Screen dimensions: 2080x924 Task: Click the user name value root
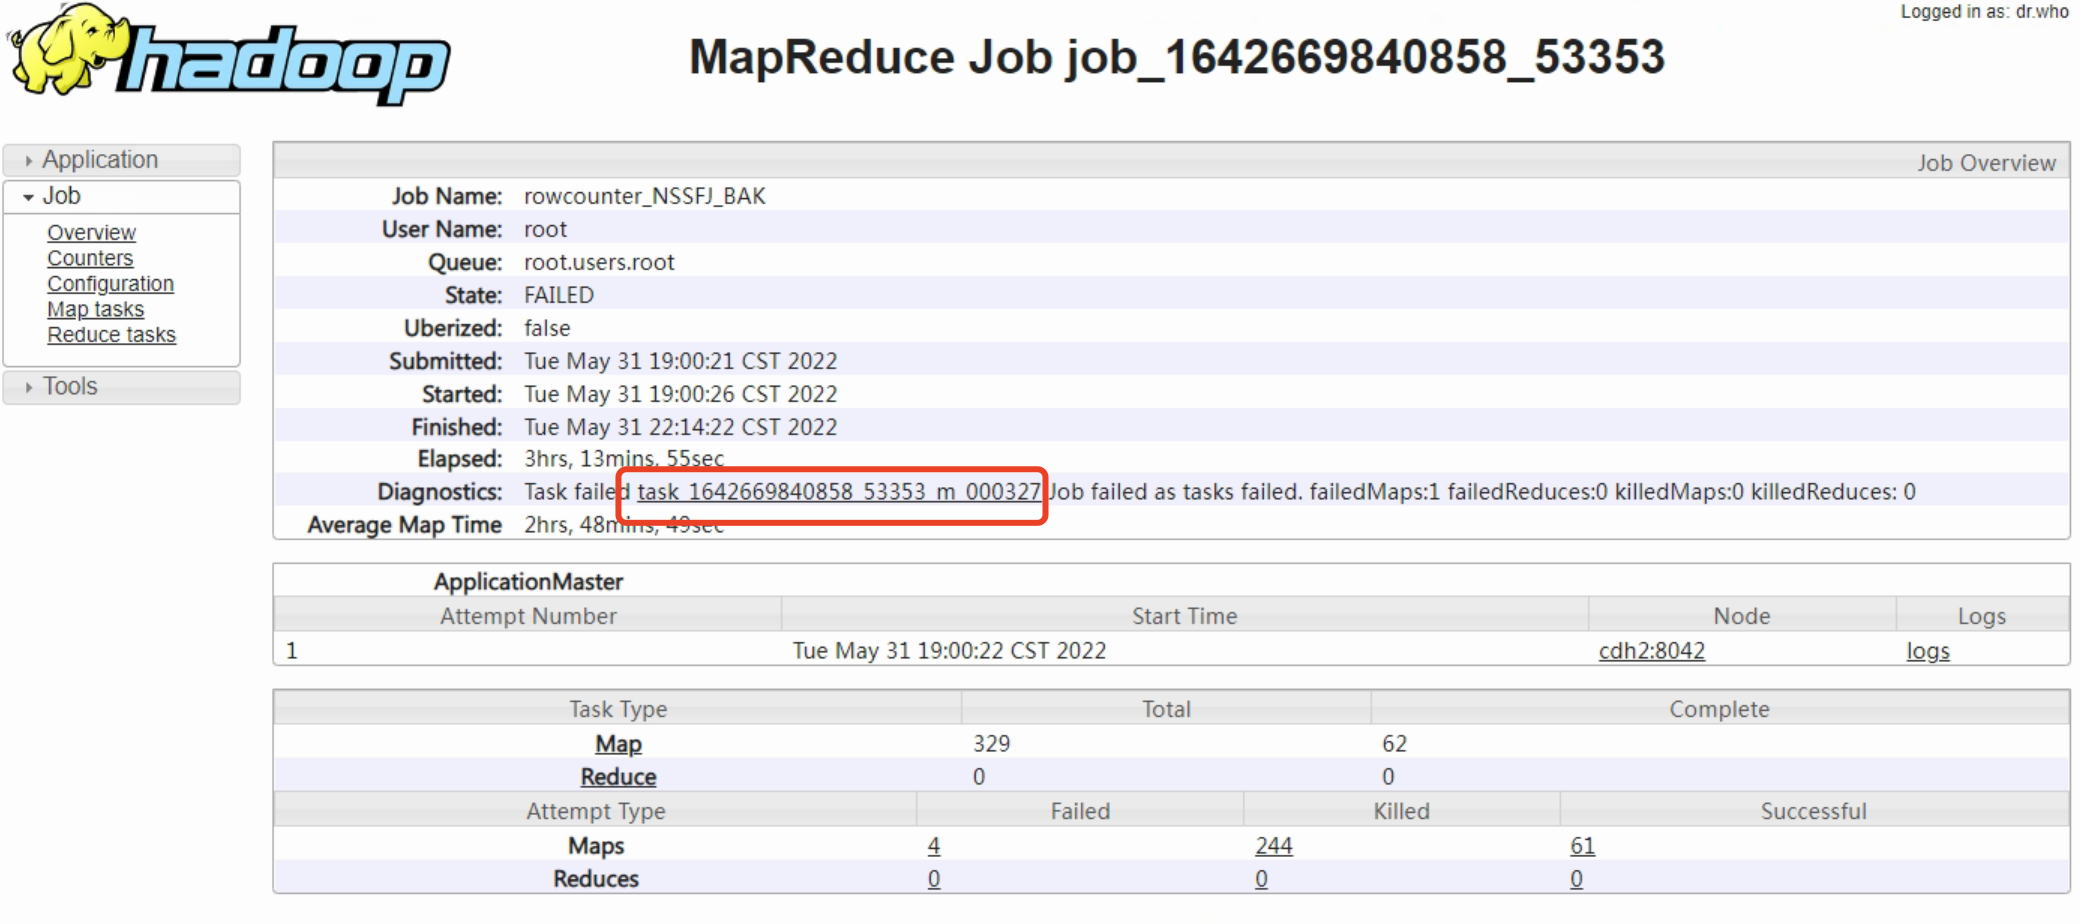545,229
